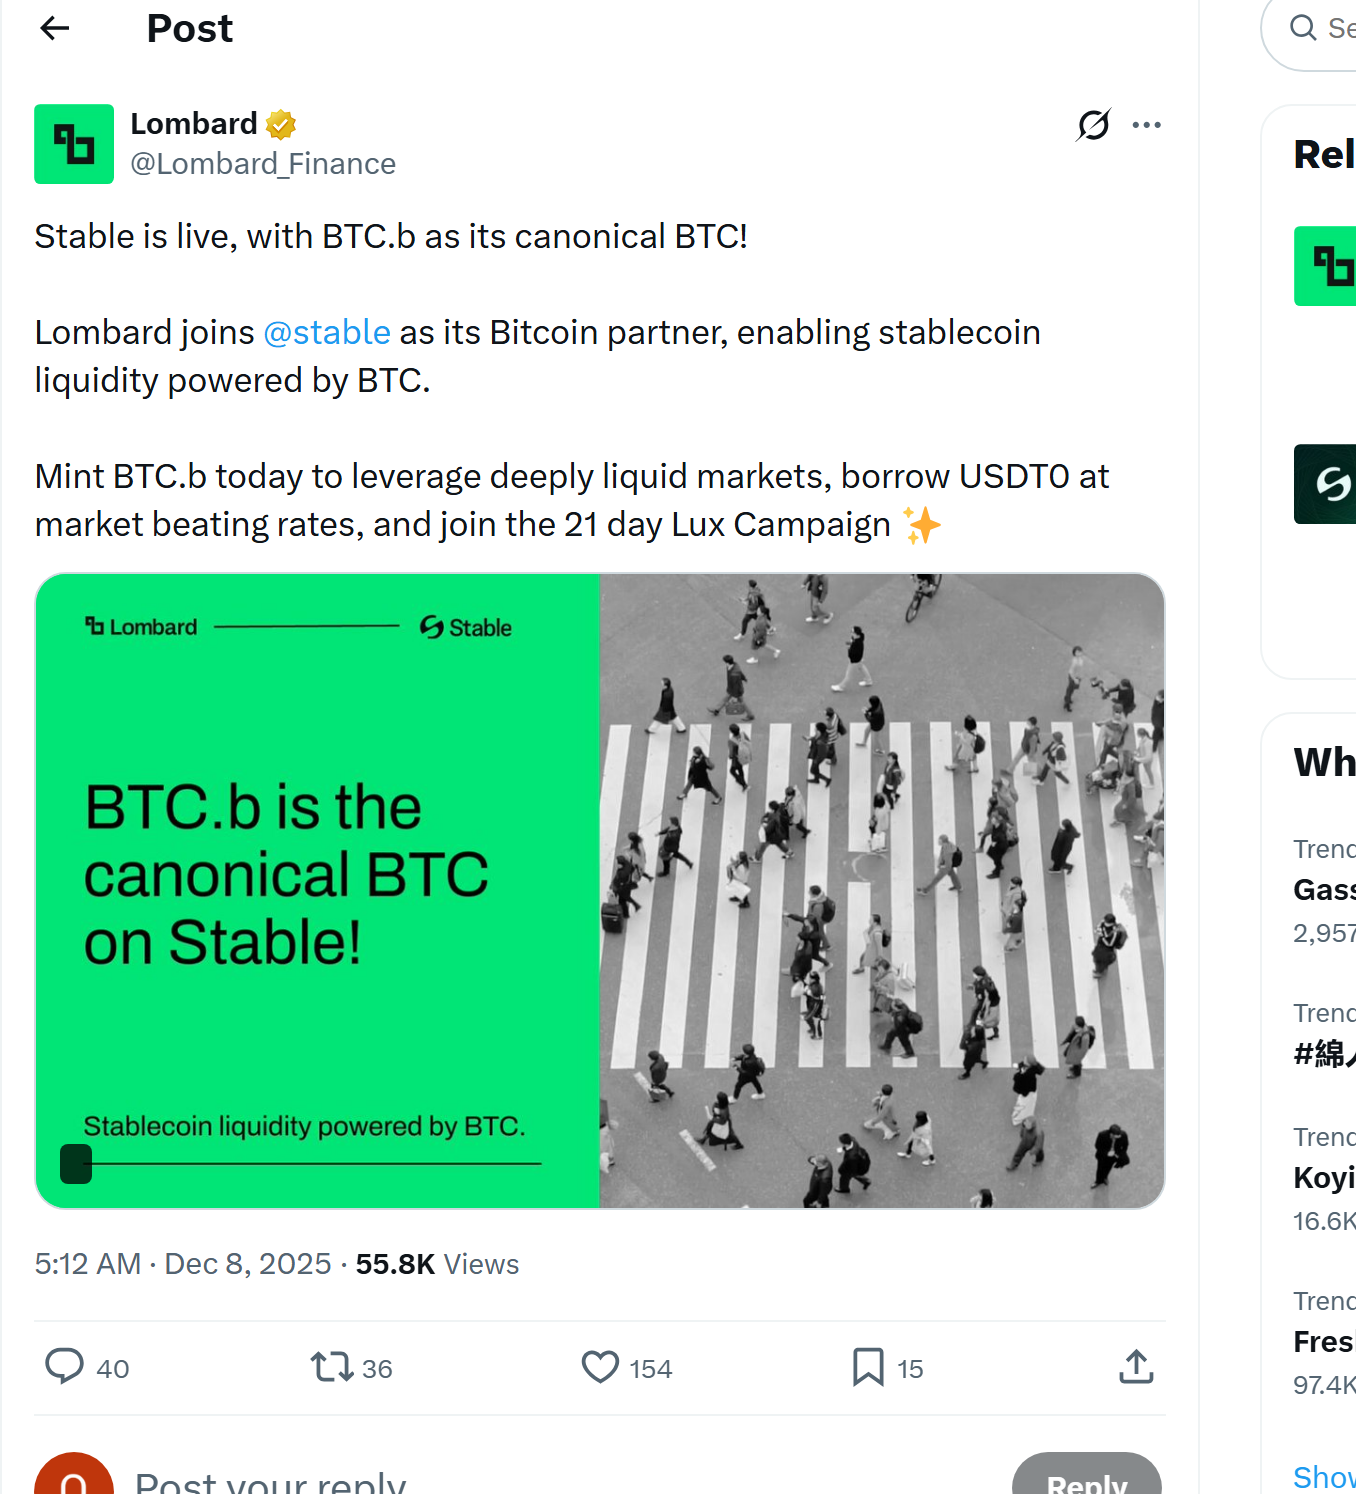Like Lombard's post

coord(599,1367)
